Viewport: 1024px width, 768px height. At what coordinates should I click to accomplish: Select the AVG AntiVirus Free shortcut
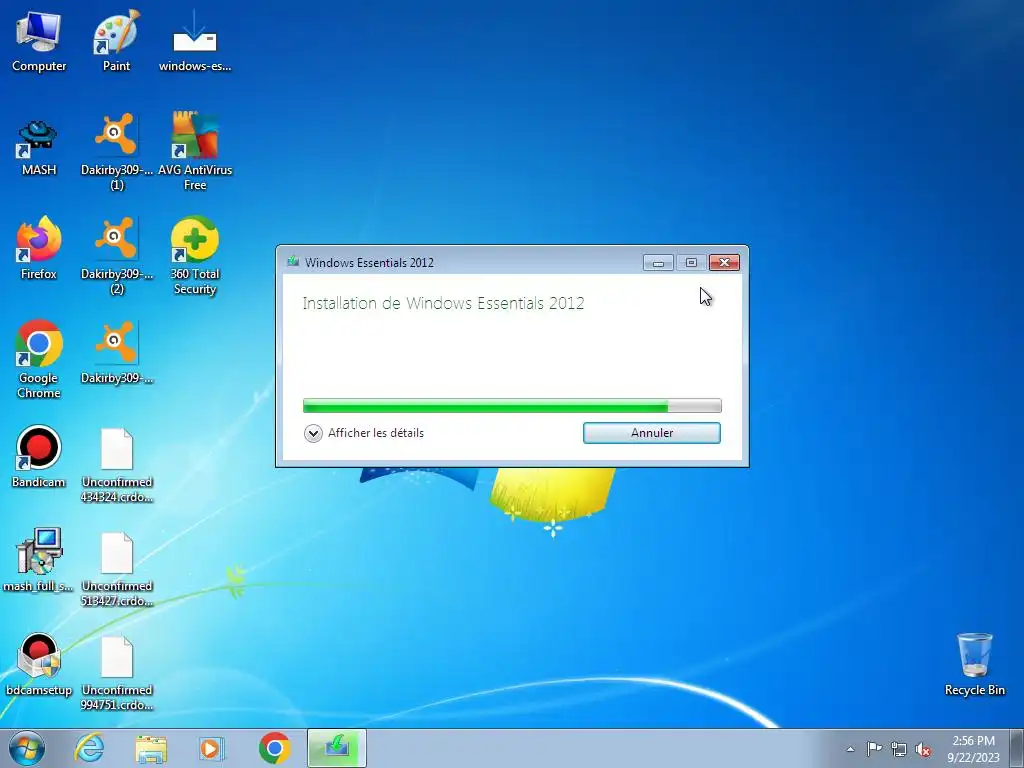tap(195, 152)
